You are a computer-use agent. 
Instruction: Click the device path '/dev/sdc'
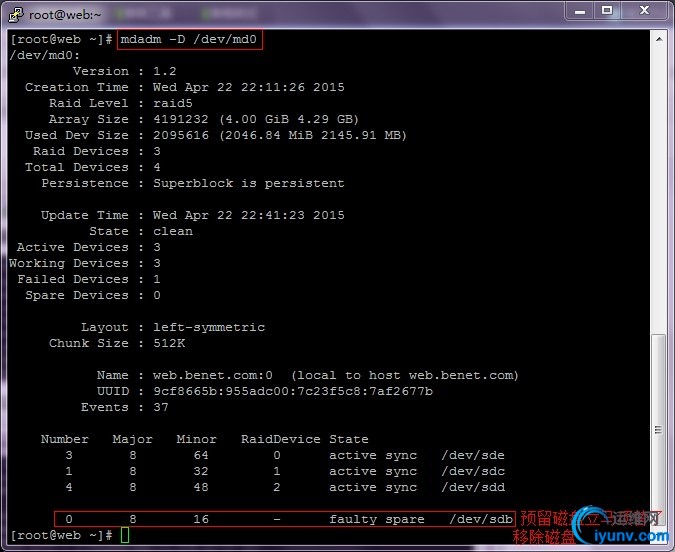pos(473,471)
